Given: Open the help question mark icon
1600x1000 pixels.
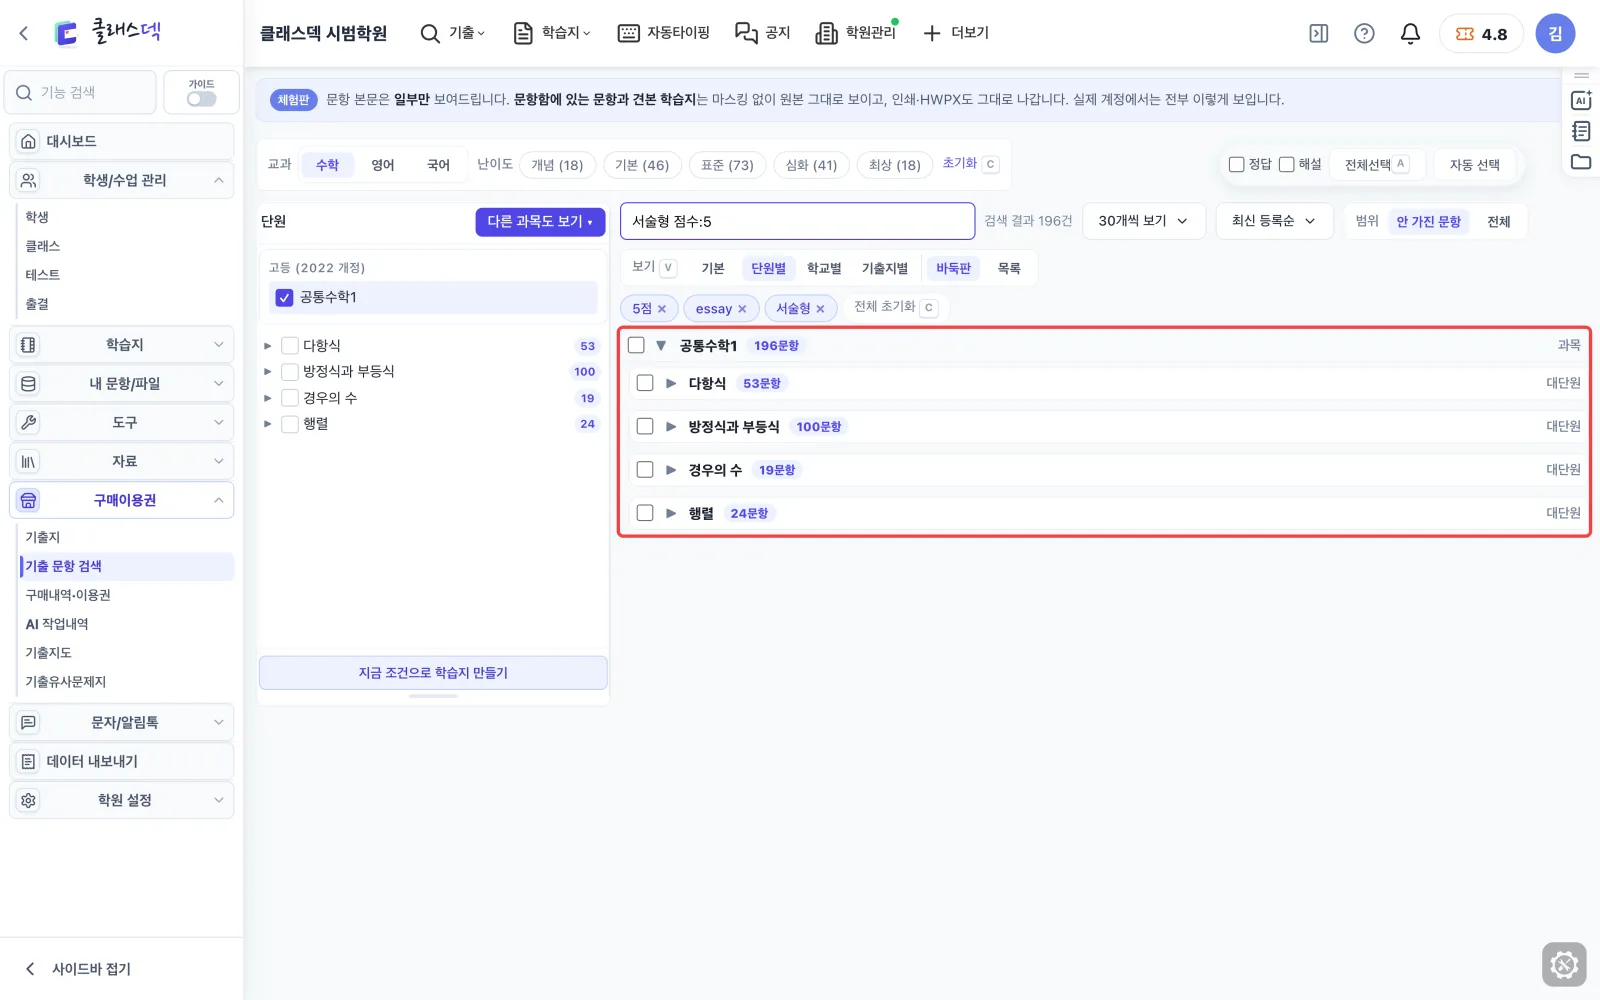Looking at the screenshot, I should click(x=1364, y=34).
